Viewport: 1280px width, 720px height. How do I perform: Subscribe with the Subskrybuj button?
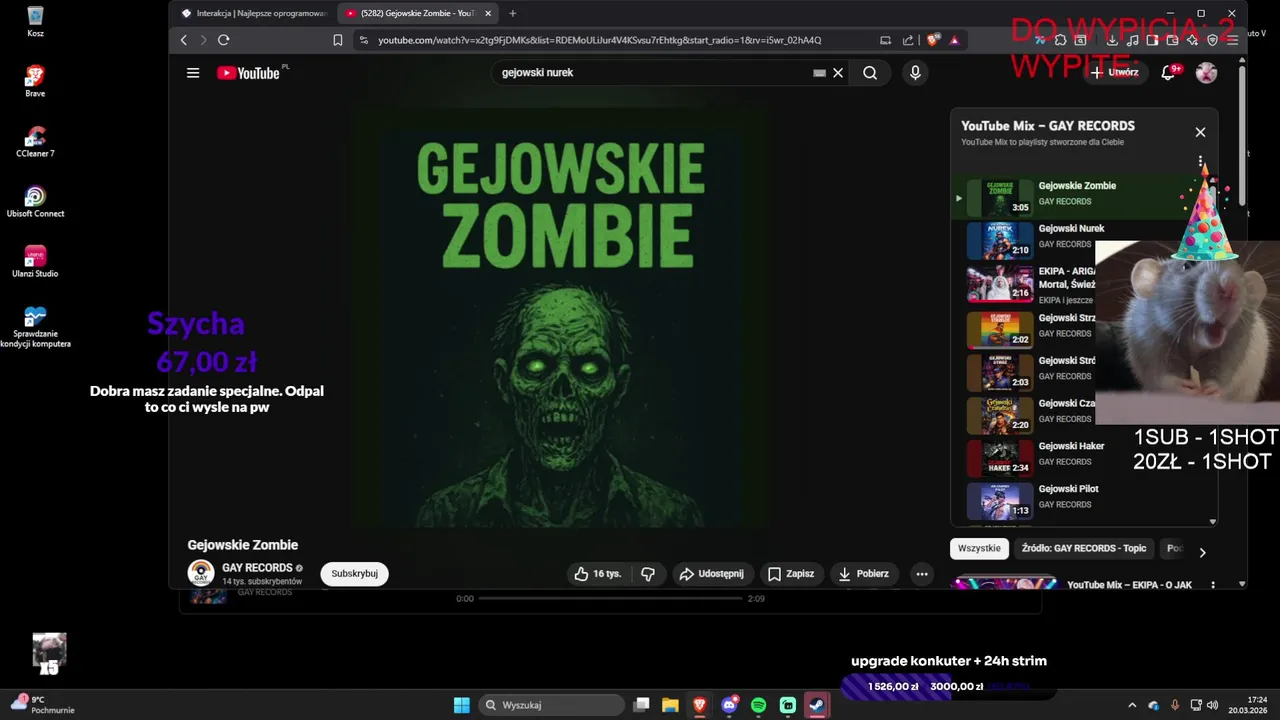354,574
